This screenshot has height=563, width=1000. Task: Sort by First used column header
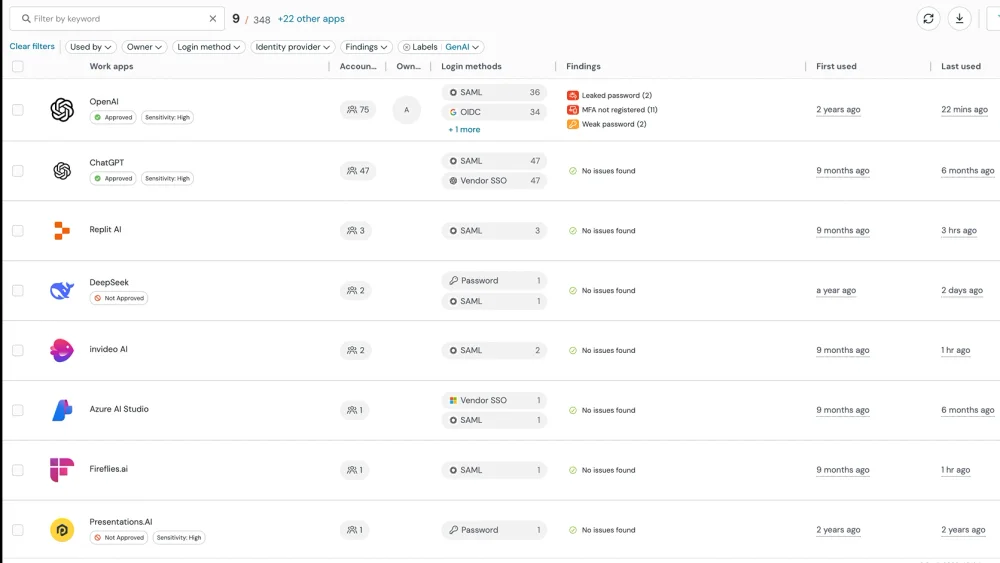click(x=836, y=66)
